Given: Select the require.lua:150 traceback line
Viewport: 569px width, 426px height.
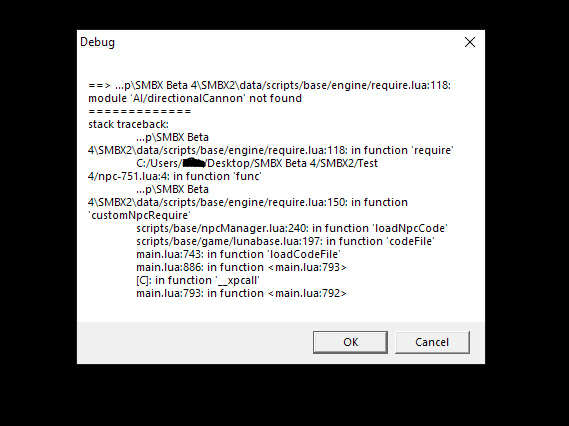Looking at the screenshot, I should tap(248, 202).
